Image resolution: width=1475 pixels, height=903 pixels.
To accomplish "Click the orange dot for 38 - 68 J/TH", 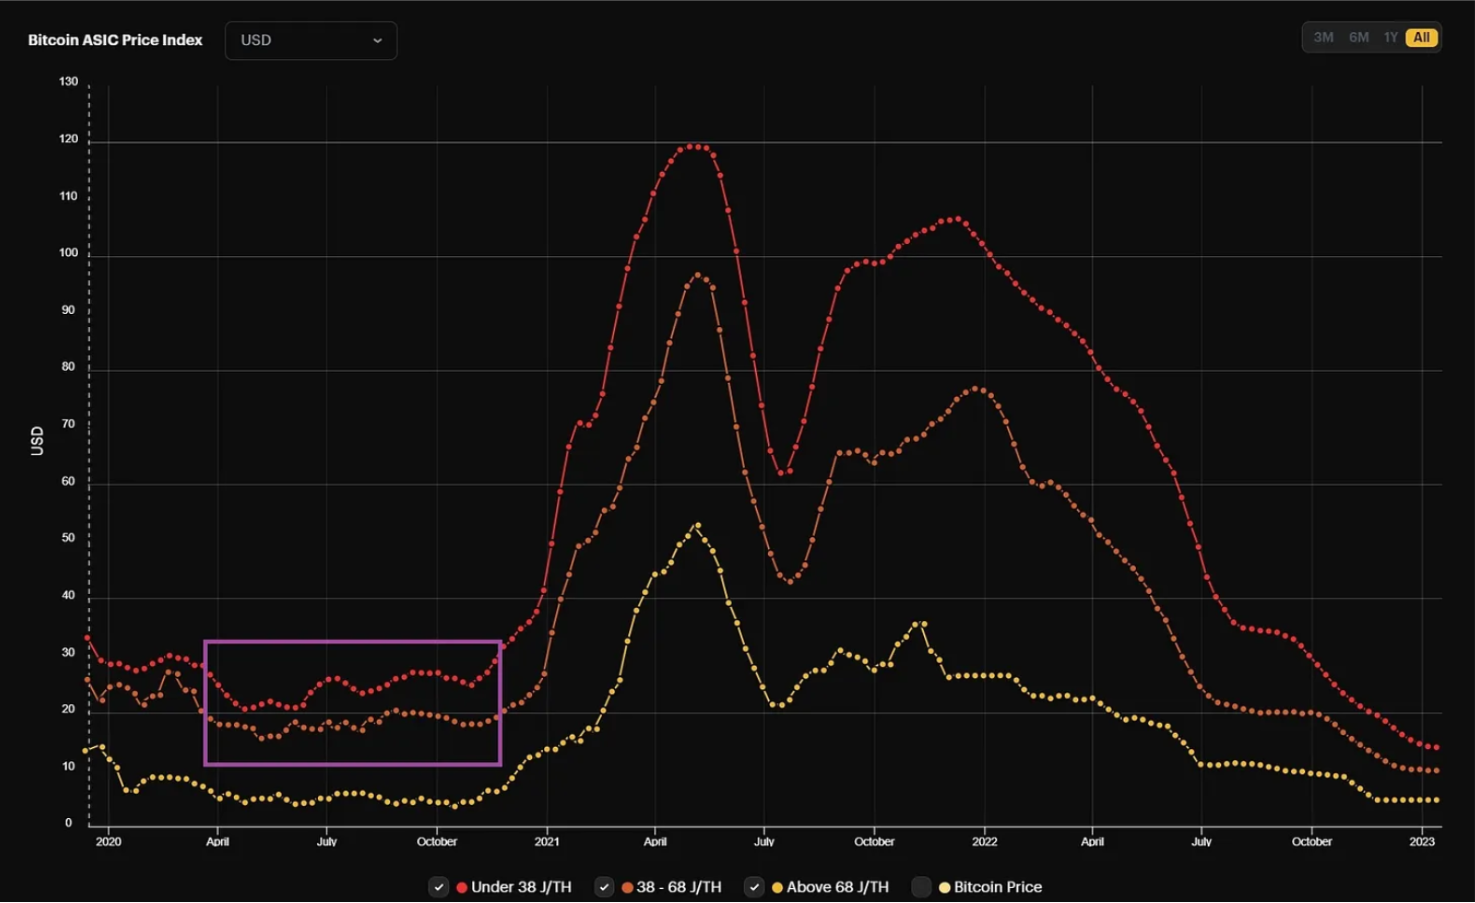I will (627, 887).
